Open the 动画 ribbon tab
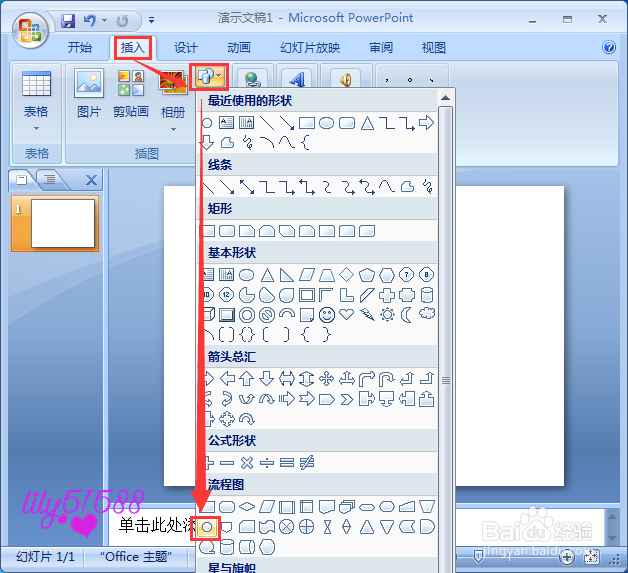The image size is (628, 573). pyautogui.click(x=239, y=48)
